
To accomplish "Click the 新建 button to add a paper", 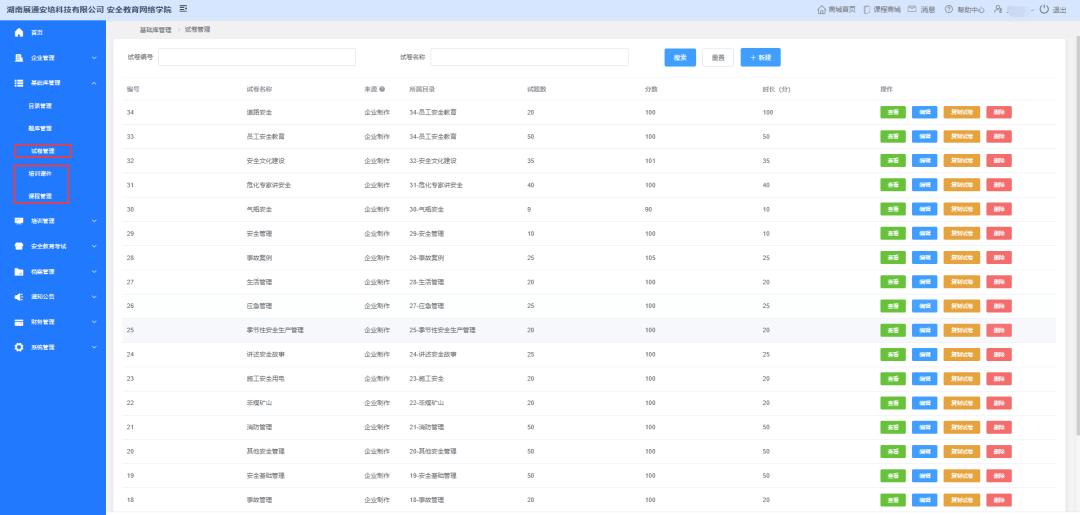I will click(760, 57).
